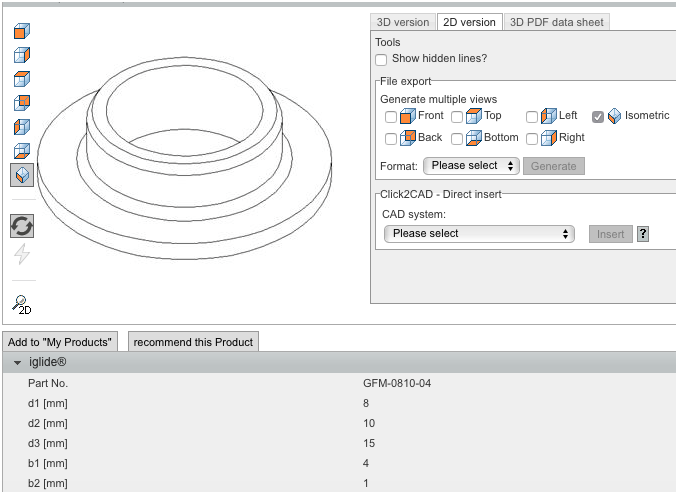Open the CAD system dropdown
Image resolution: width=676 pixels, height=492 pixels.
click(x=479, y=234)
